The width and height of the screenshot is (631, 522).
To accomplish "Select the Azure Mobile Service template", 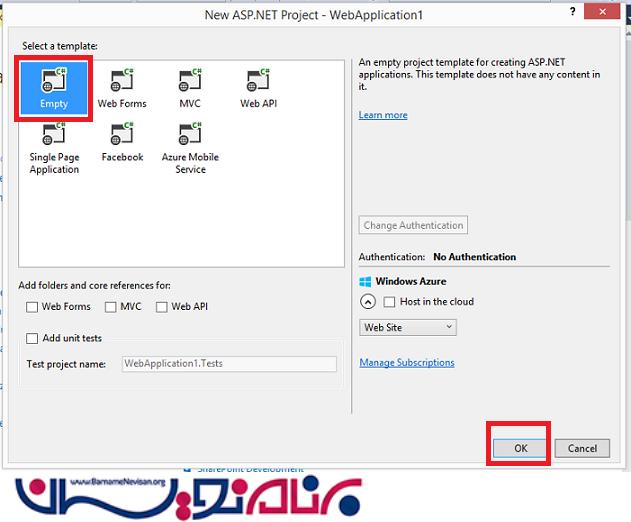I will click(190, 148).
